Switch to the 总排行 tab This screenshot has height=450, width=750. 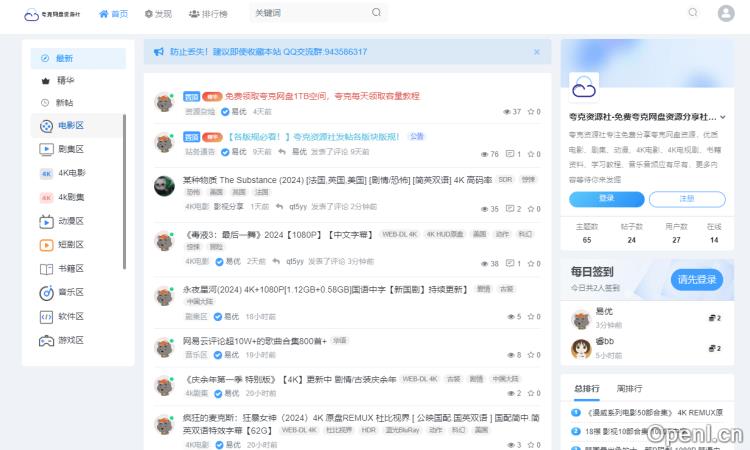[587, 389]
